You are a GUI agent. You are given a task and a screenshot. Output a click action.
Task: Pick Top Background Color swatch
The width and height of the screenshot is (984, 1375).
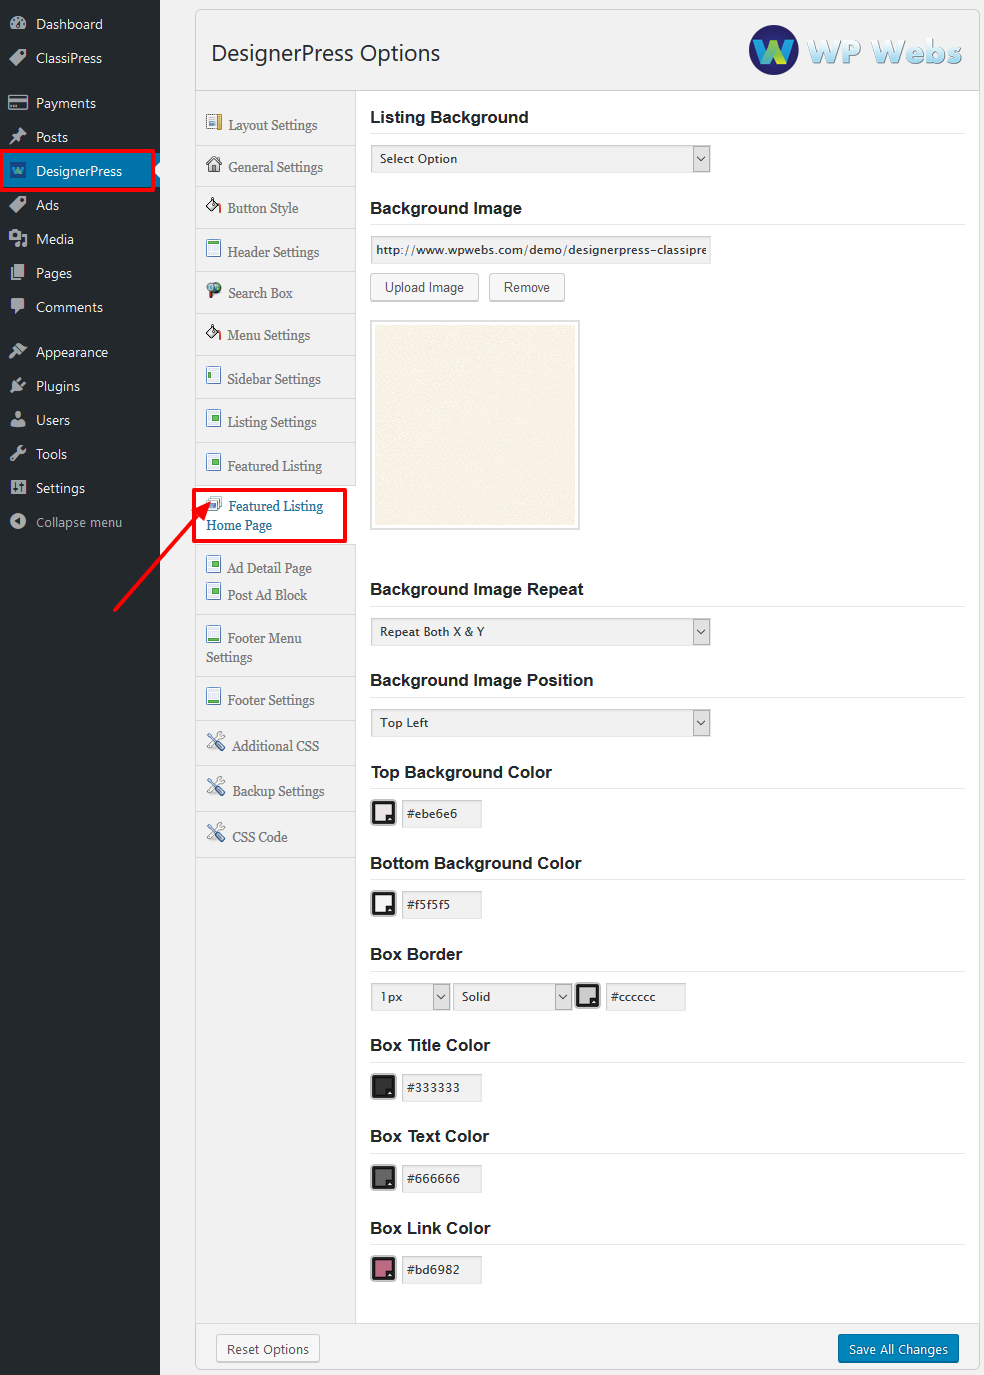coord(384,813)
